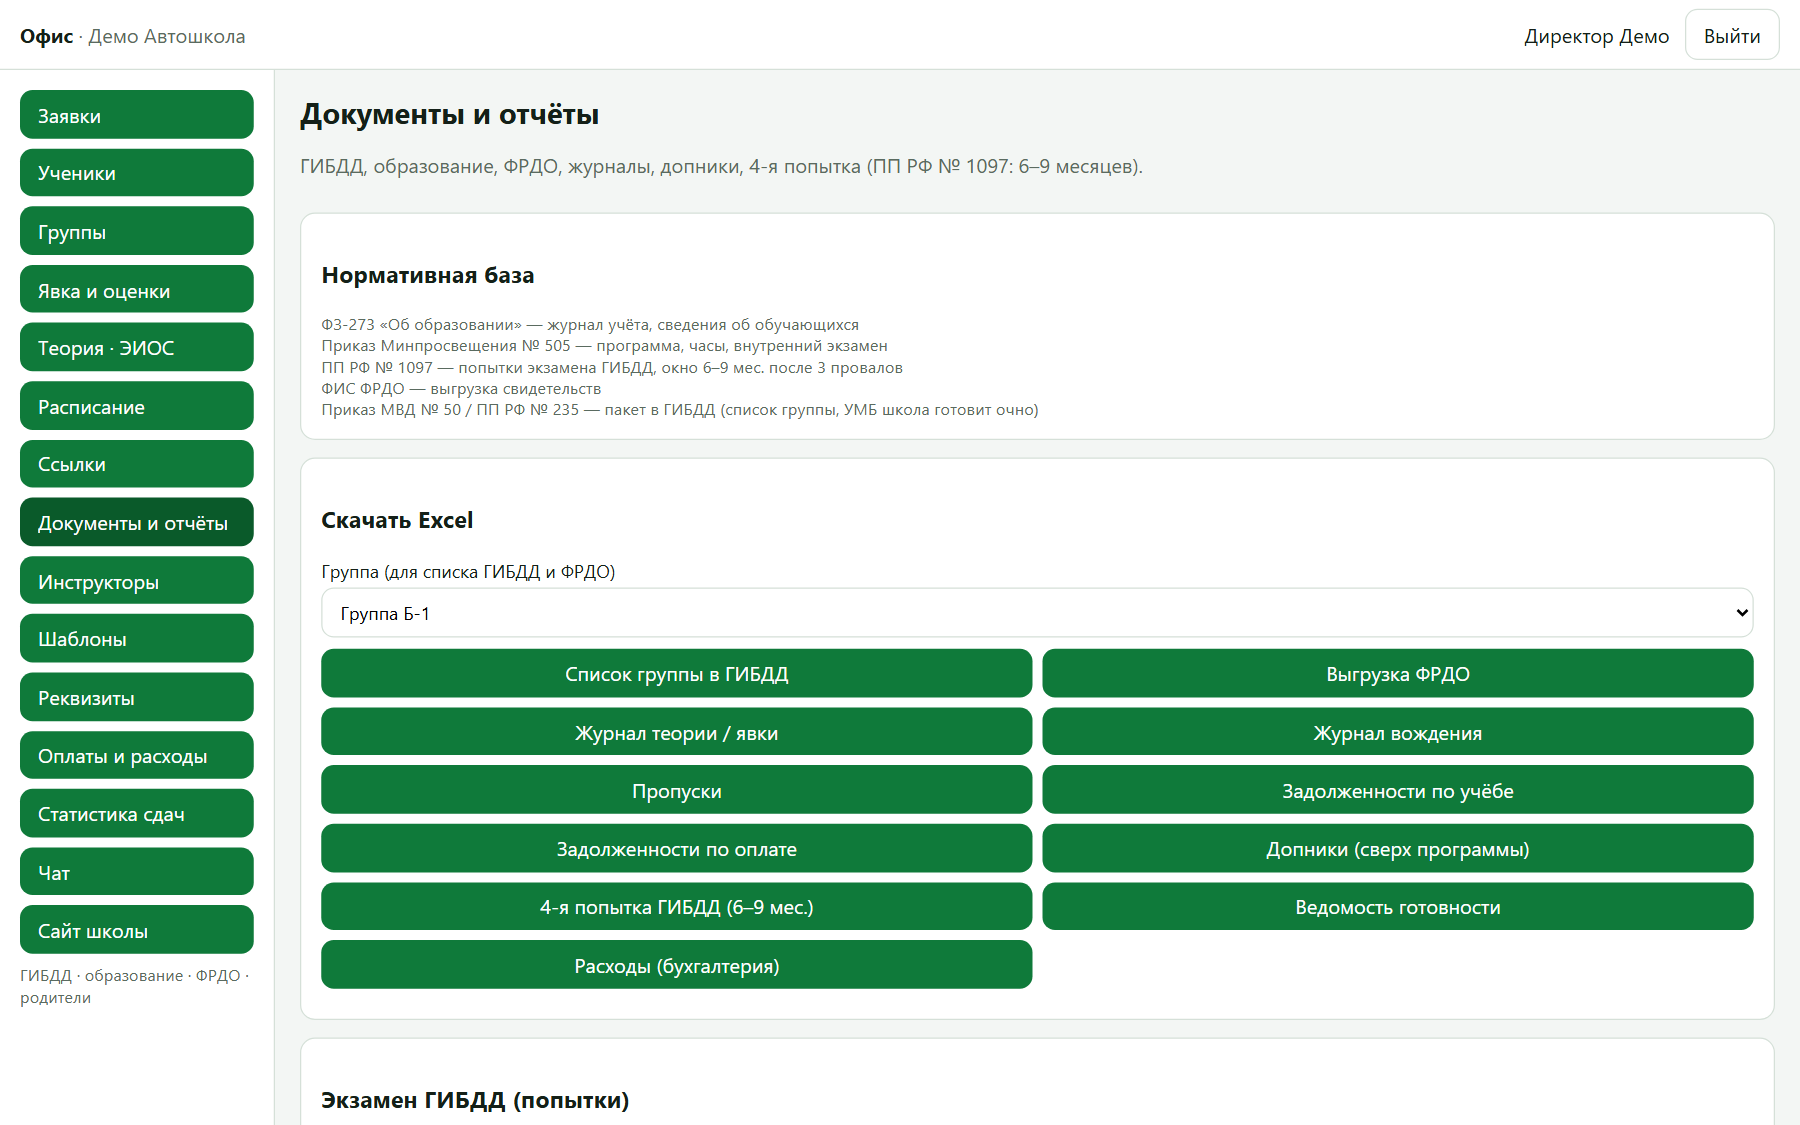Download Задолженности по учёбе report
The height and width of the screenshot is (1125, 1800).
pyautogui.click(x=1398, y=790)
